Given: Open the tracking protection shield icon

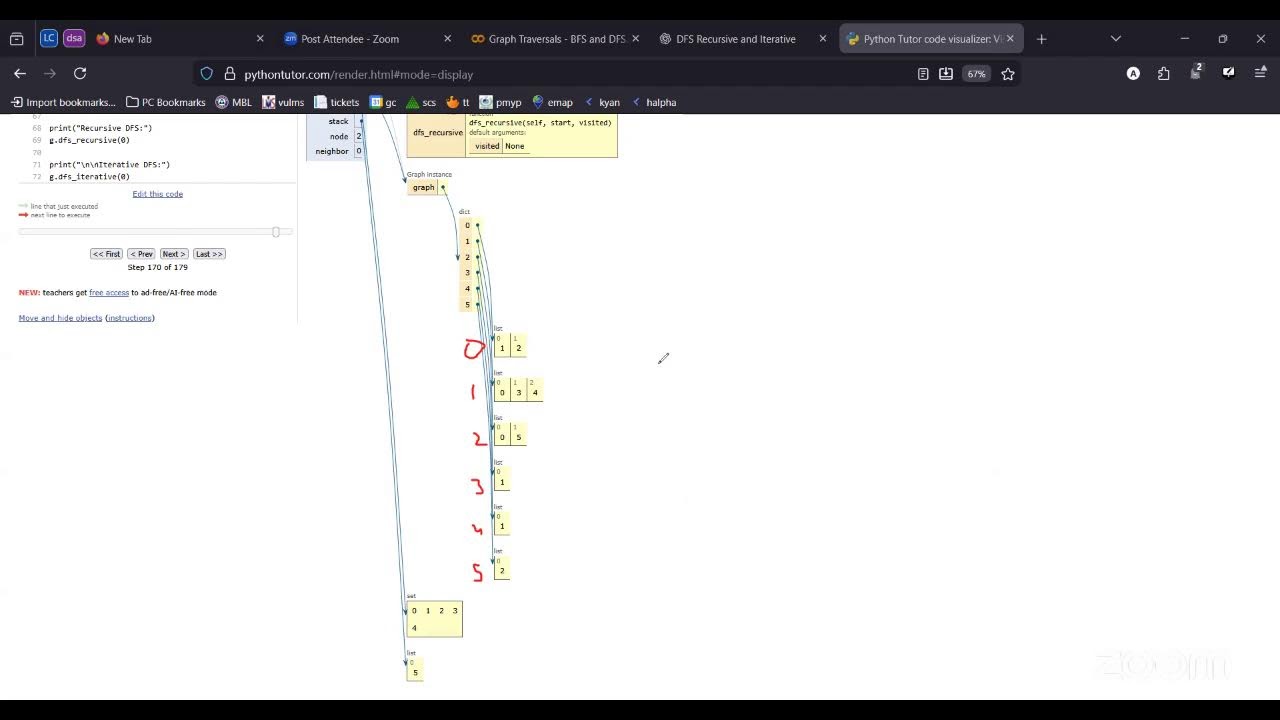Looking at the screenshot, I should [207, 74].
